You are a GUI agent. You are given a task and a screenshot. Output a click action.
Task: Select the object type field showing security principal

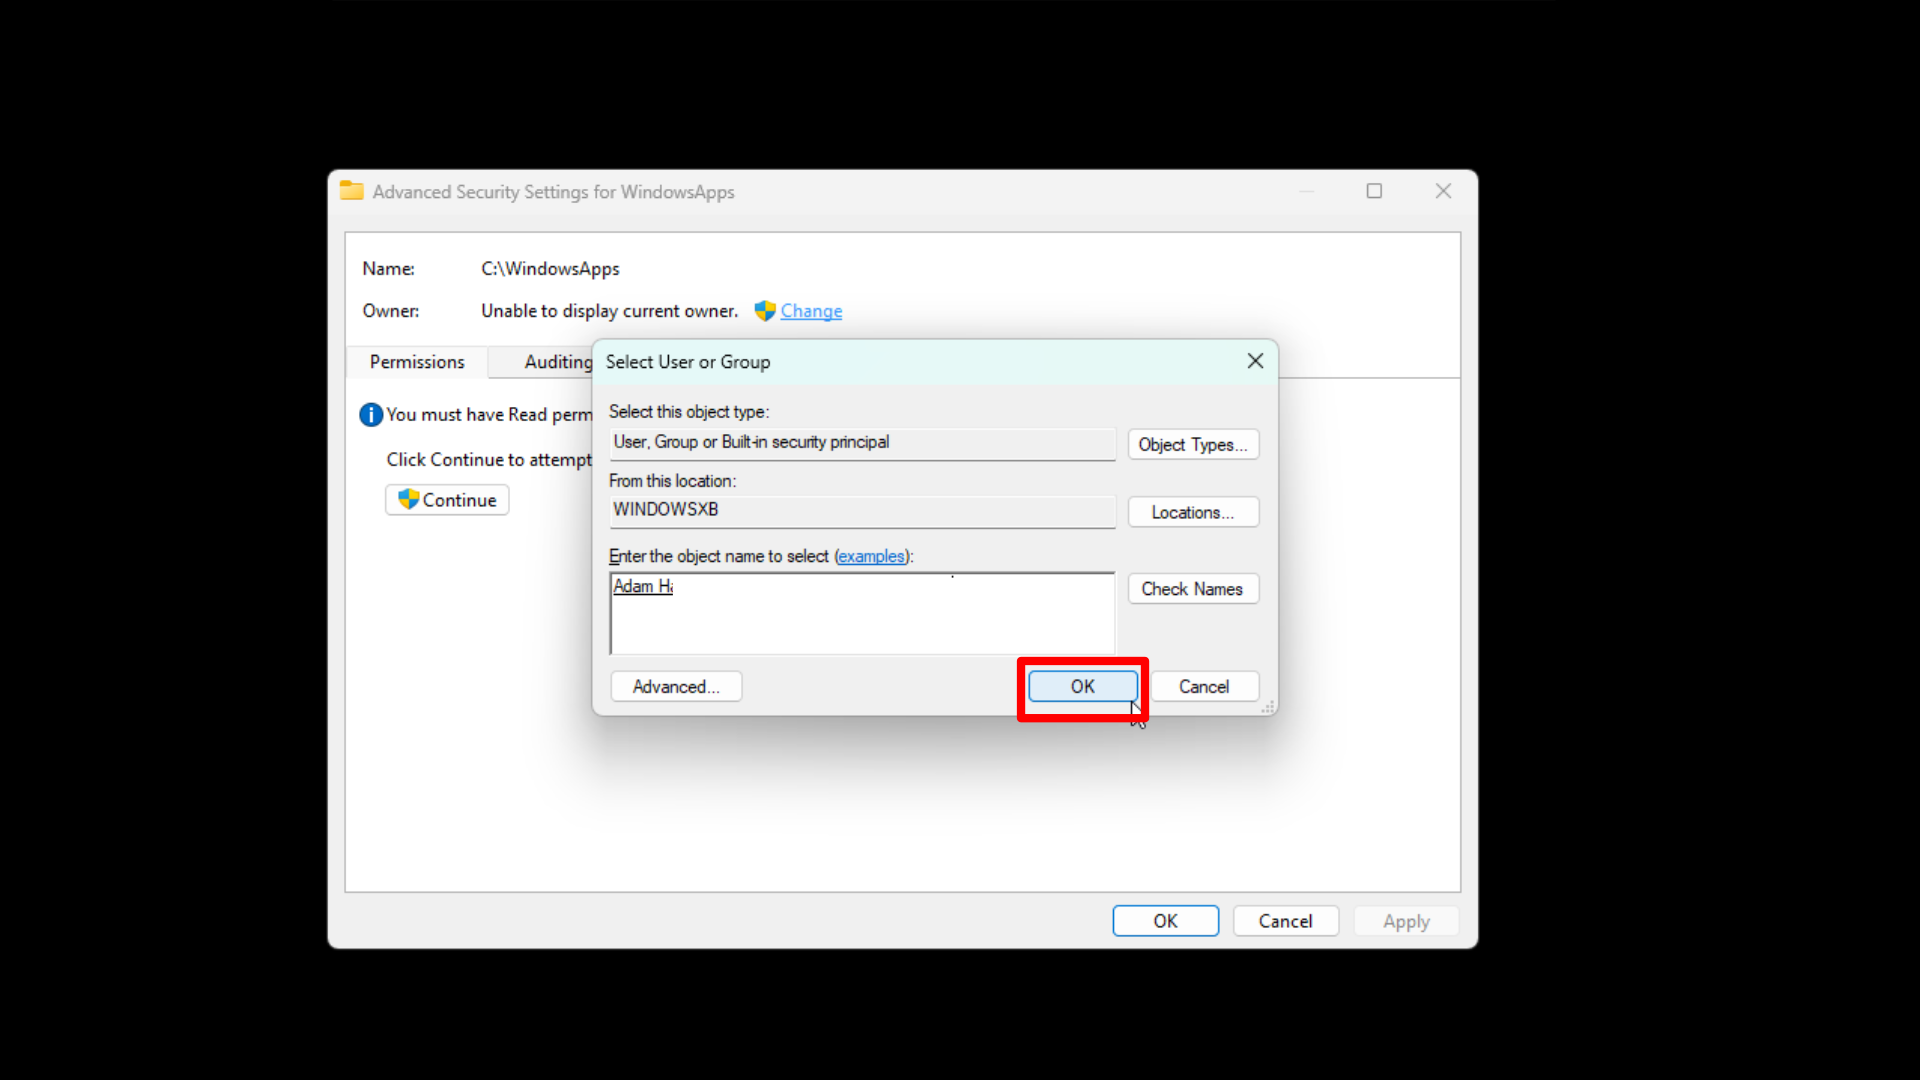[x=861, y=443]
